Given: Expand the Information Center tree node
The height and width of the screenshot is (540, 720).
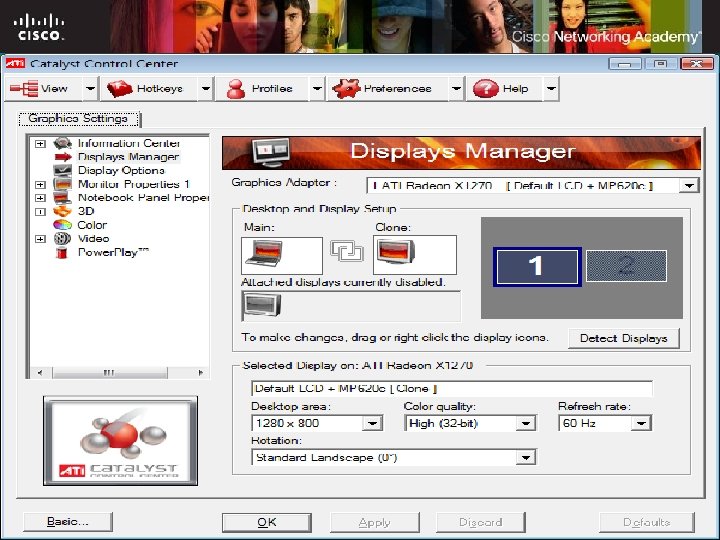Looking at the screenshot, I should [x=40, y=144].
